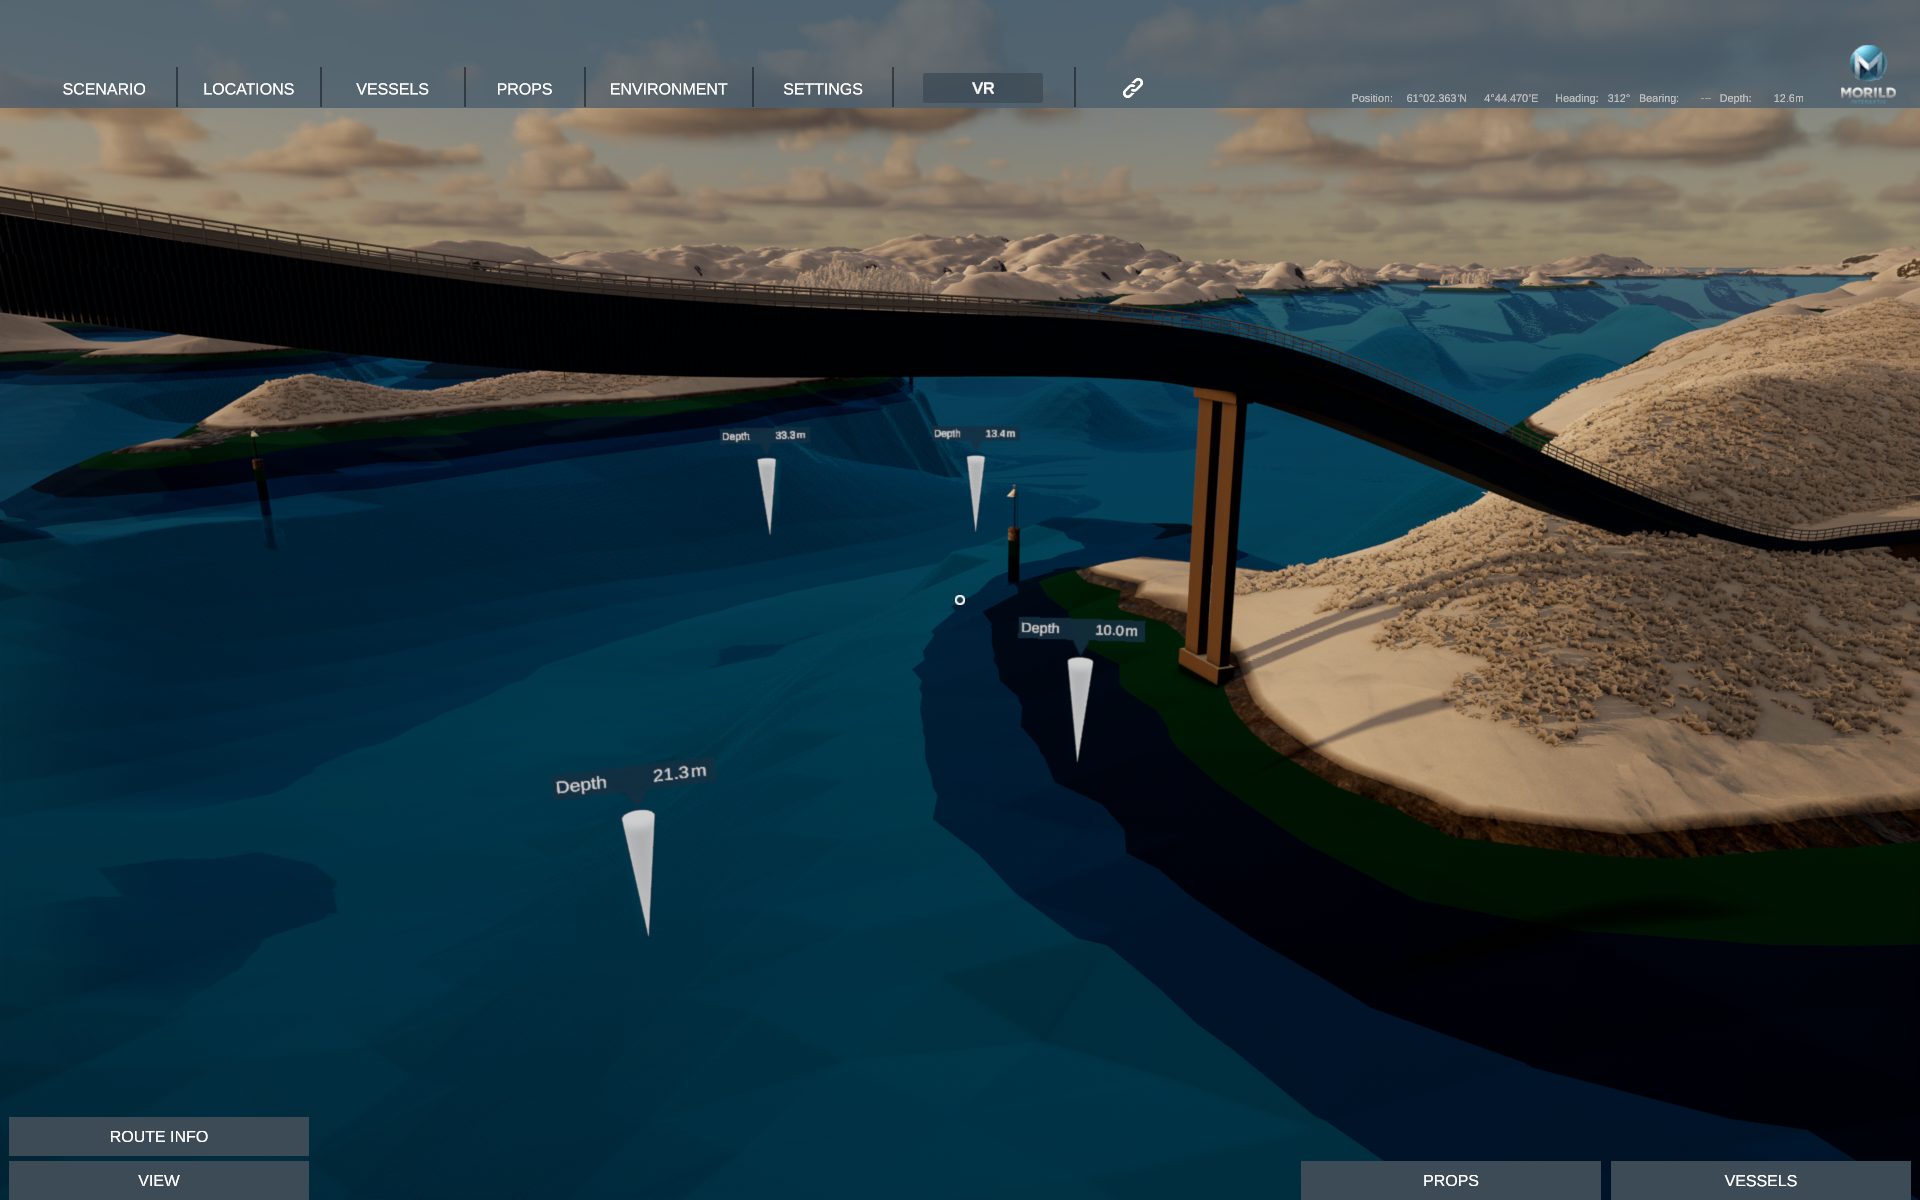Toggle VR mode in the top bar
The width and height of the screenshot is (1920, 1200).
click(x=982, y=87)
